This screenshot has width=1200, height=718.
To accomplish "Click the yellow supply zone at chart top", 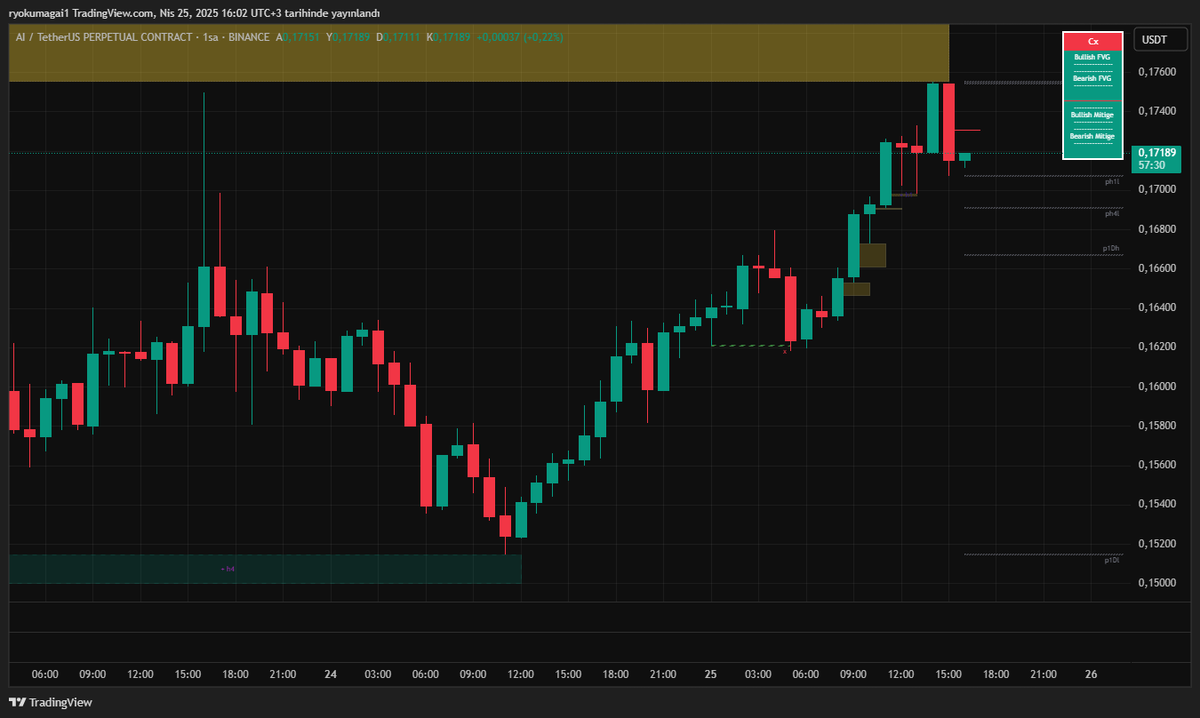I will pyautogui.click(x=478, y=53).
